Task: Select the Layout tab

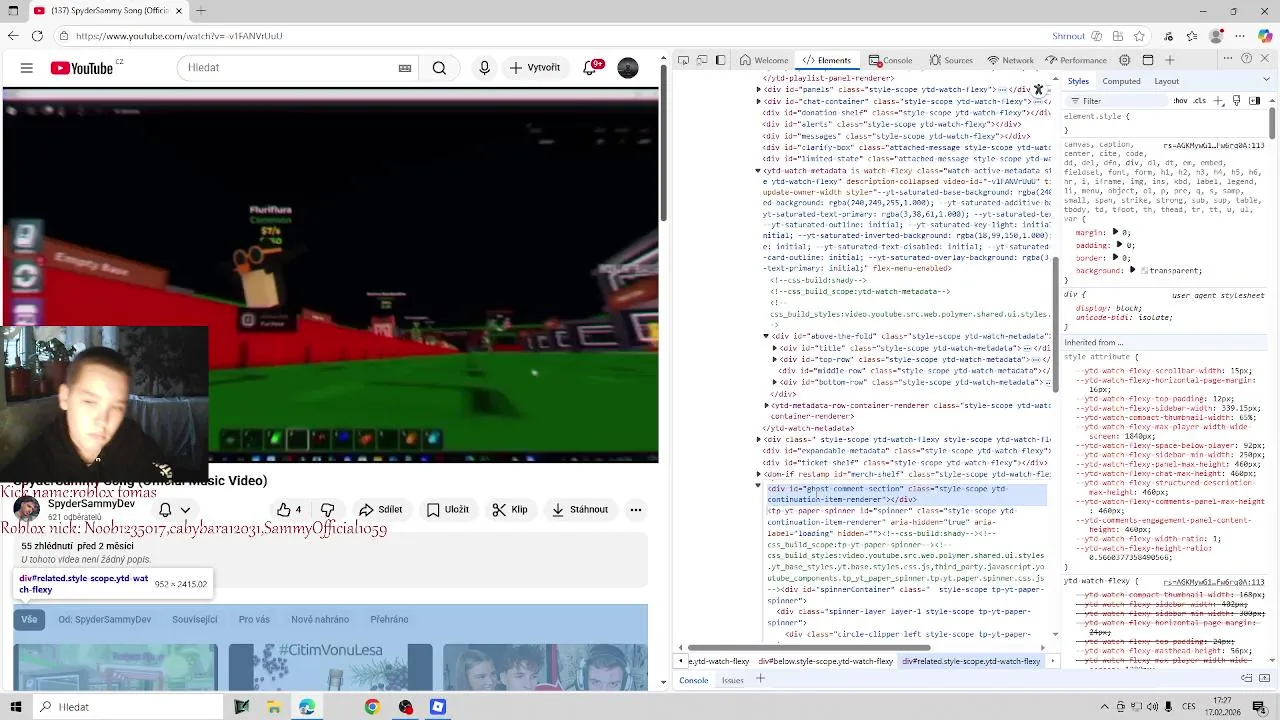Action: click(x=1166, y=81)
